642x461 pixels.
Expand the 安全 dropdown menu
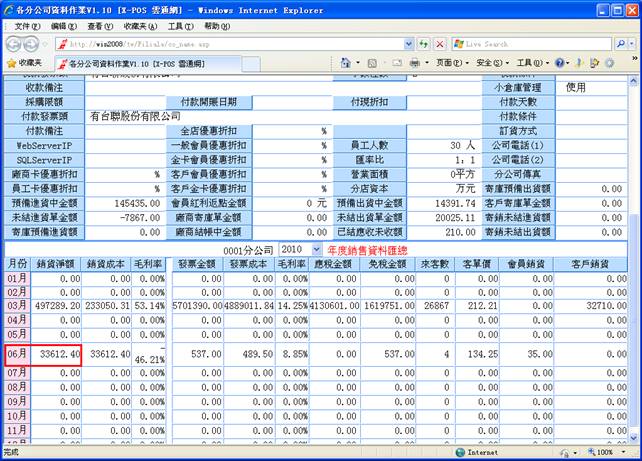point(489,63)
